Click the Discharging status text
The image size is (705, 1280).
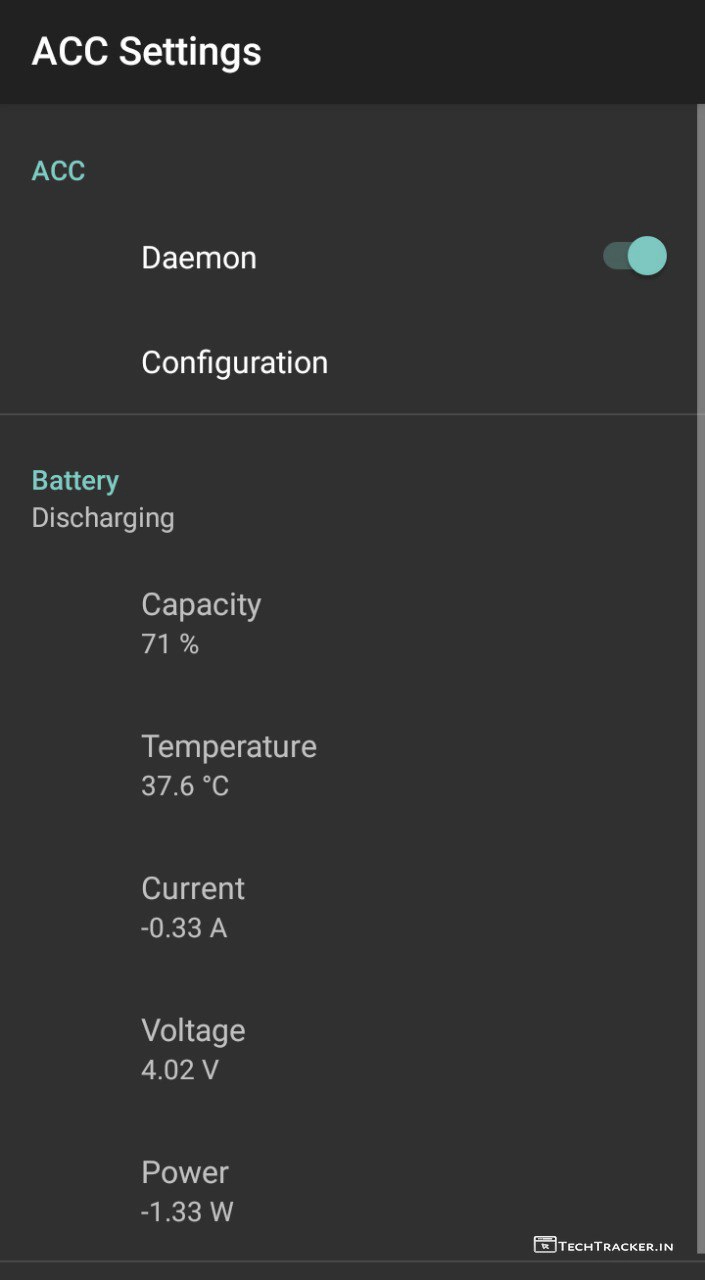[103, 518]
